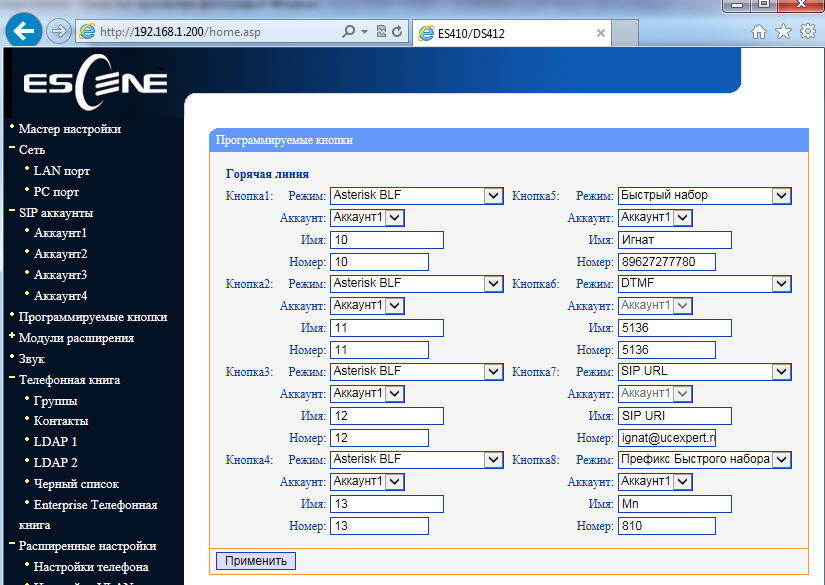Open Кнопка5 Режим Быстрый набор dropdown
825x585 pixels.
[705, 196]
